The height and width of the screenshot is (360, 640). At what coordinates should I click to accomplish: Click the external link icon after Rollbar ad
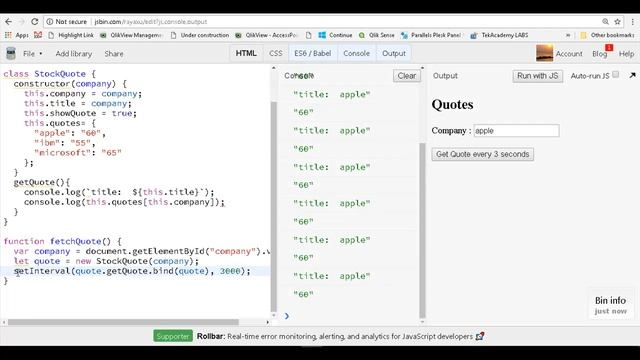click(480, 336)
